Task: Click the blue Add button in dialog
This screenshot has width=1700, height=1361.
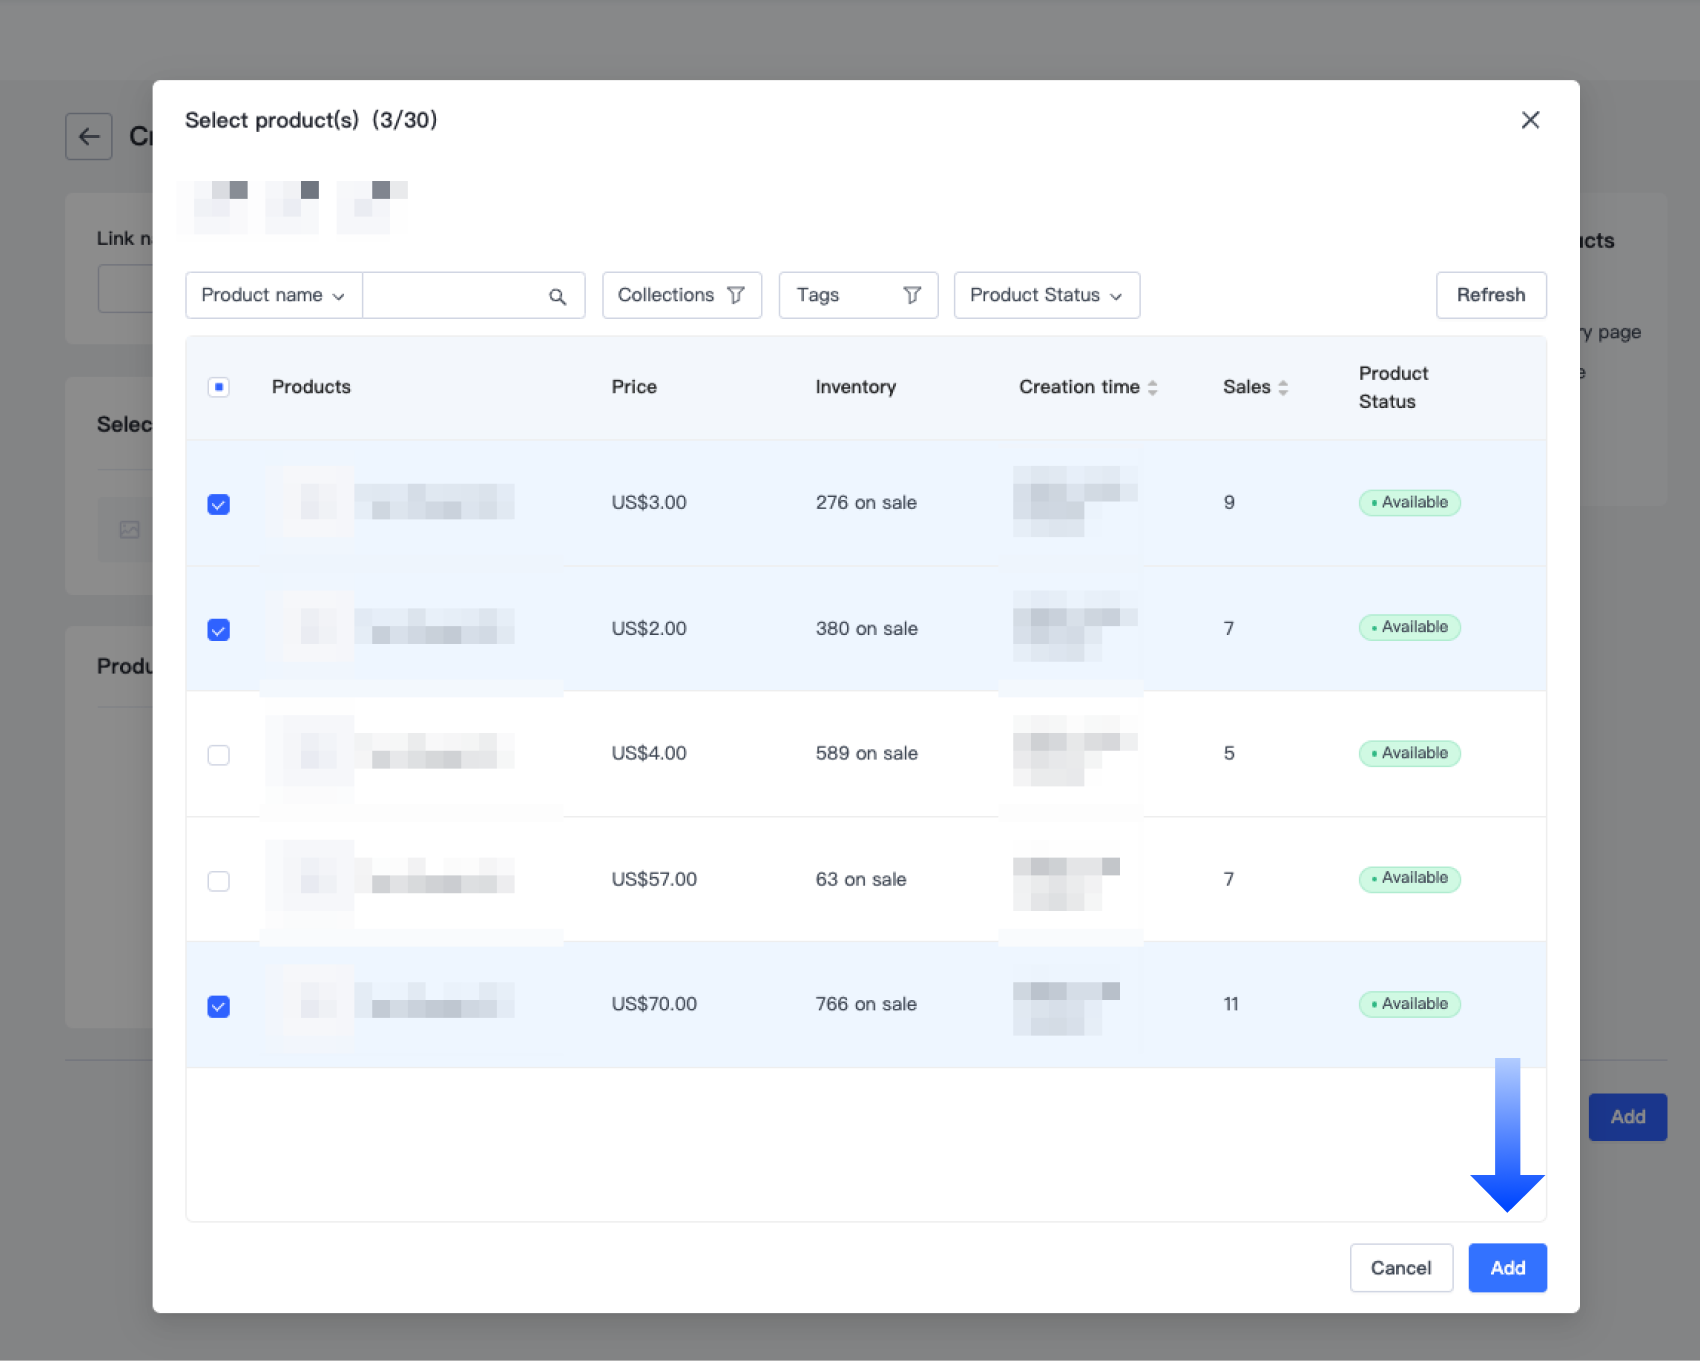Action: [1506, 1268]
